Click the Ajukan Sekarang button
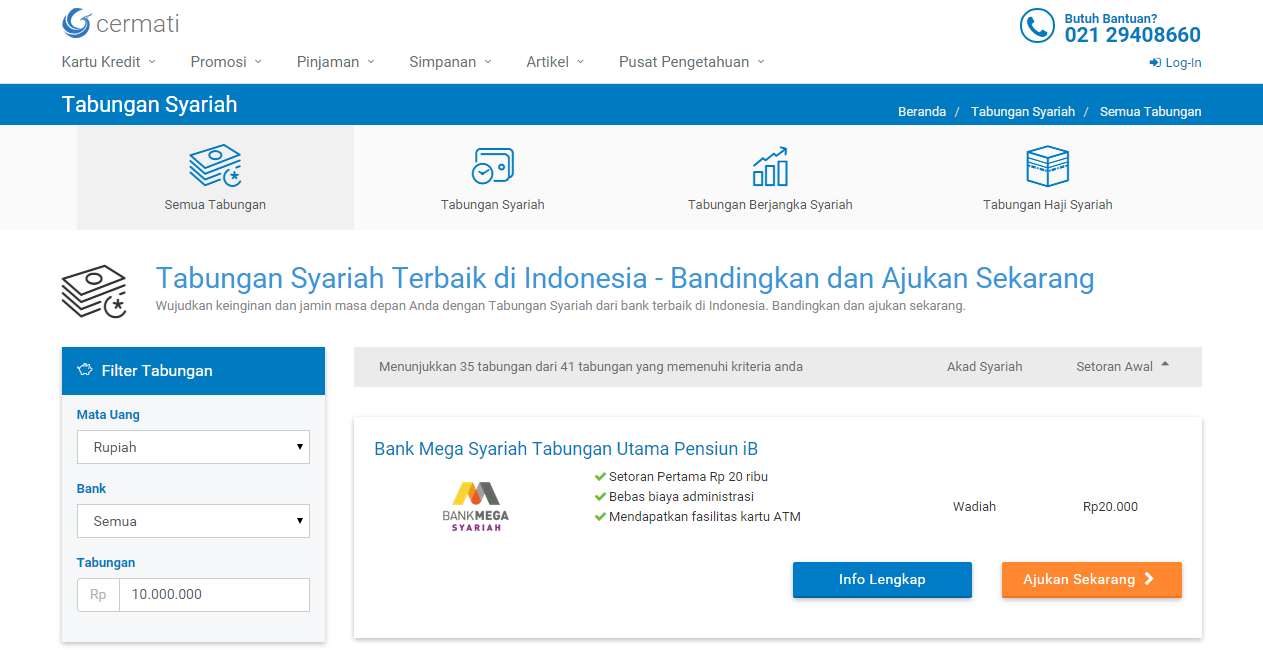Screen dimensions: 1263x650 coord(1092,580)
